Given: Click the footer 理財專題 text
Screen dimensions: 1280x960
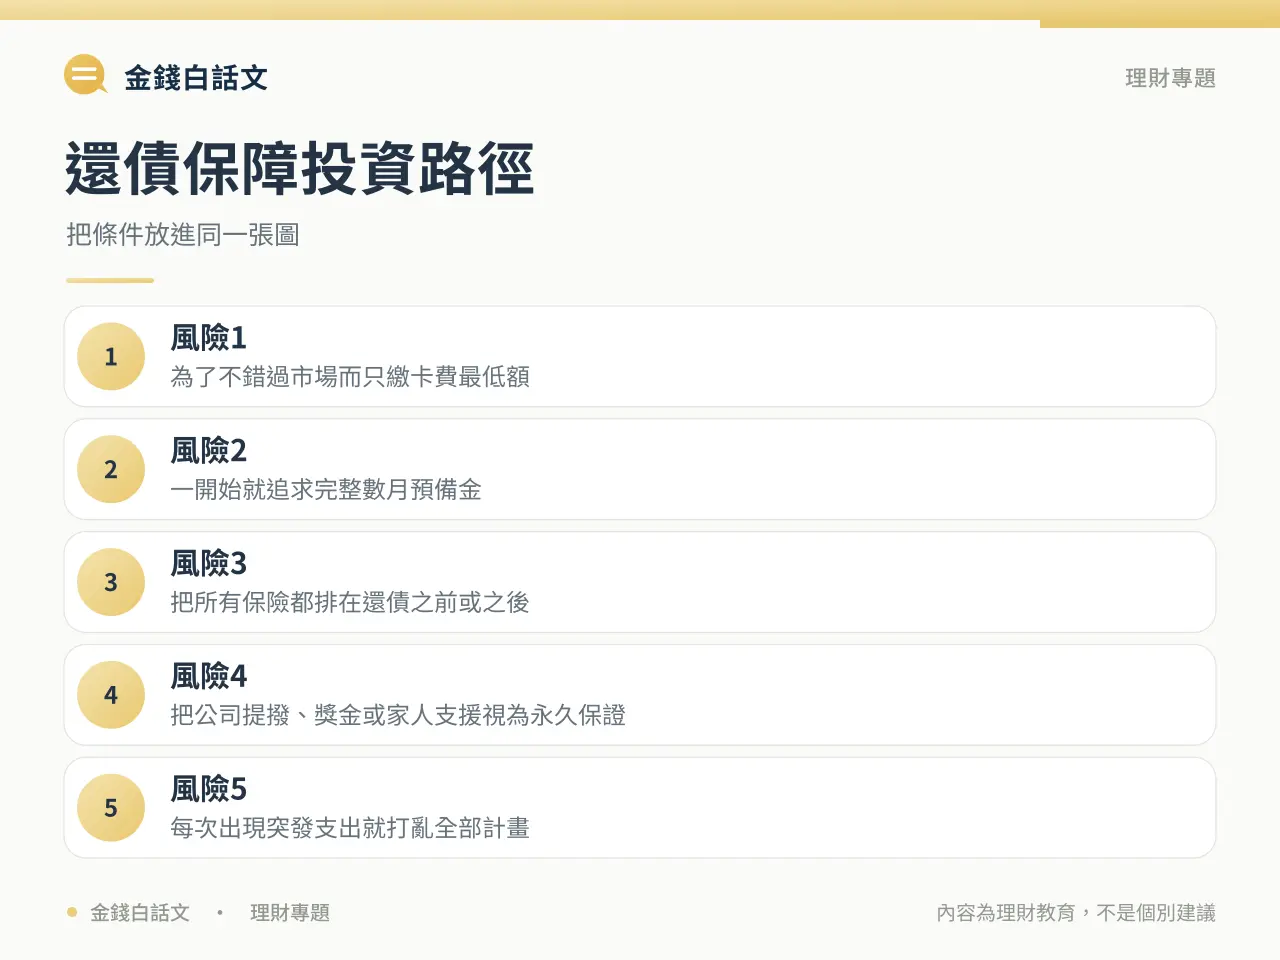Looking at the screenshot, I should (x=290, y=913).
